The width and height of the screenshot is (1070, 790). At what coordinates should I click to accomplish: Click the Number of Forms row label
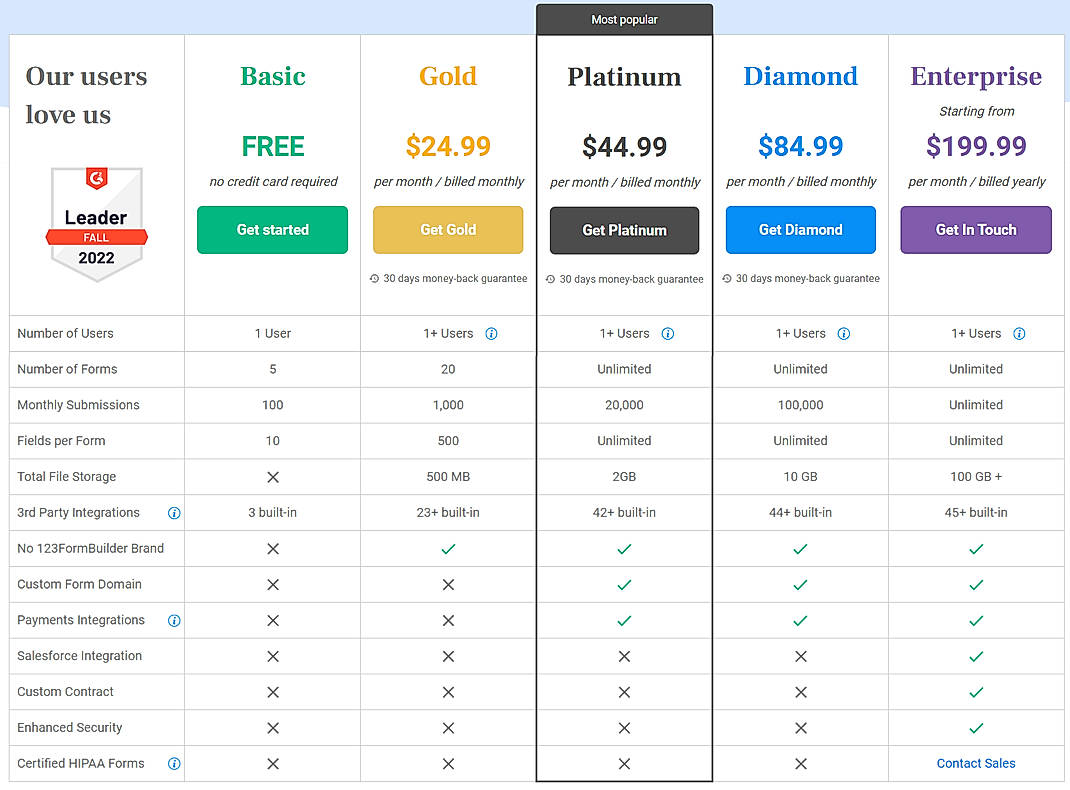67,369
